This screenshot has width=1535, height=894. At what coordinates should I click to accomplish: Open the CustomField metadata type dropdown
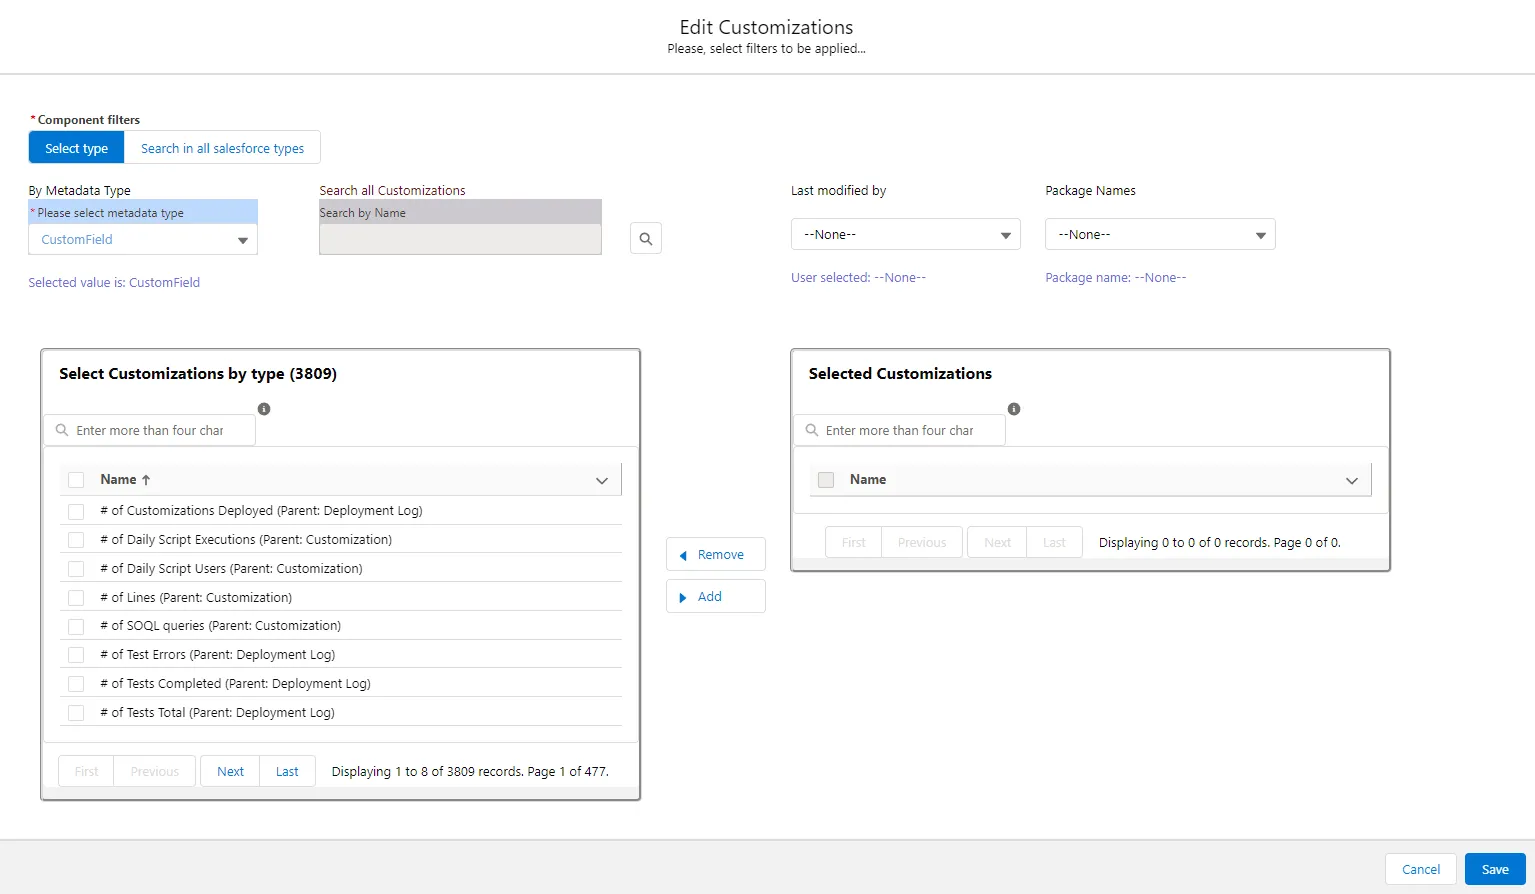point(143,240)
